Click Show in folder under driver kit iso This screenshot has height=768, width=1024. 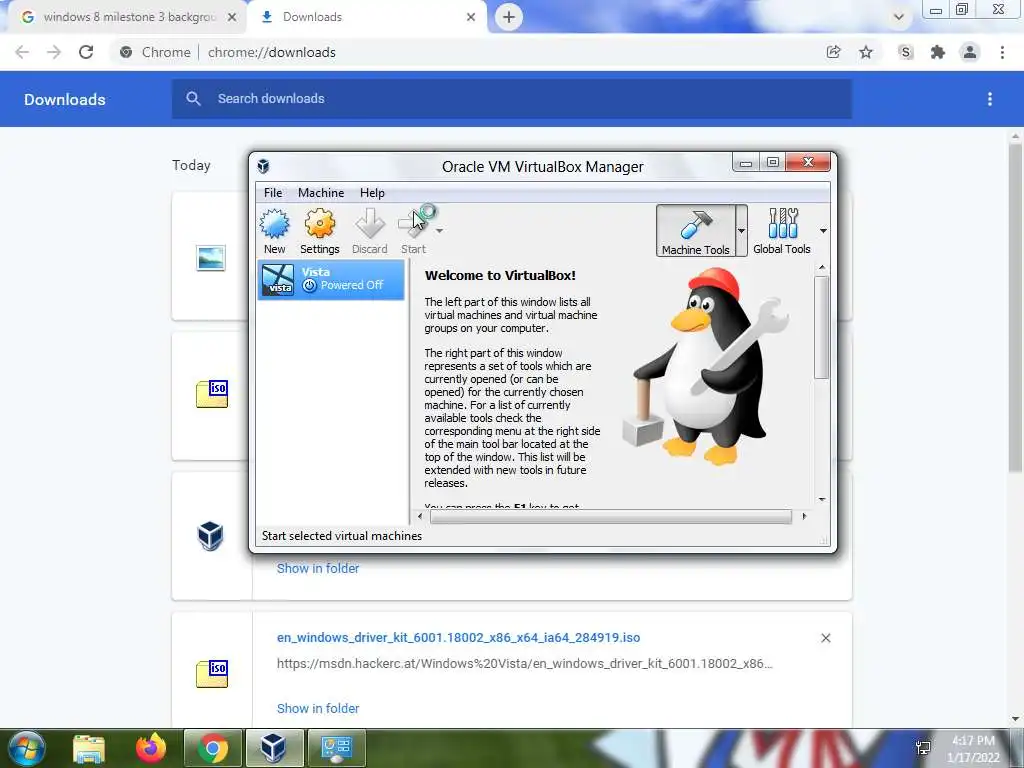pos(318,709)
